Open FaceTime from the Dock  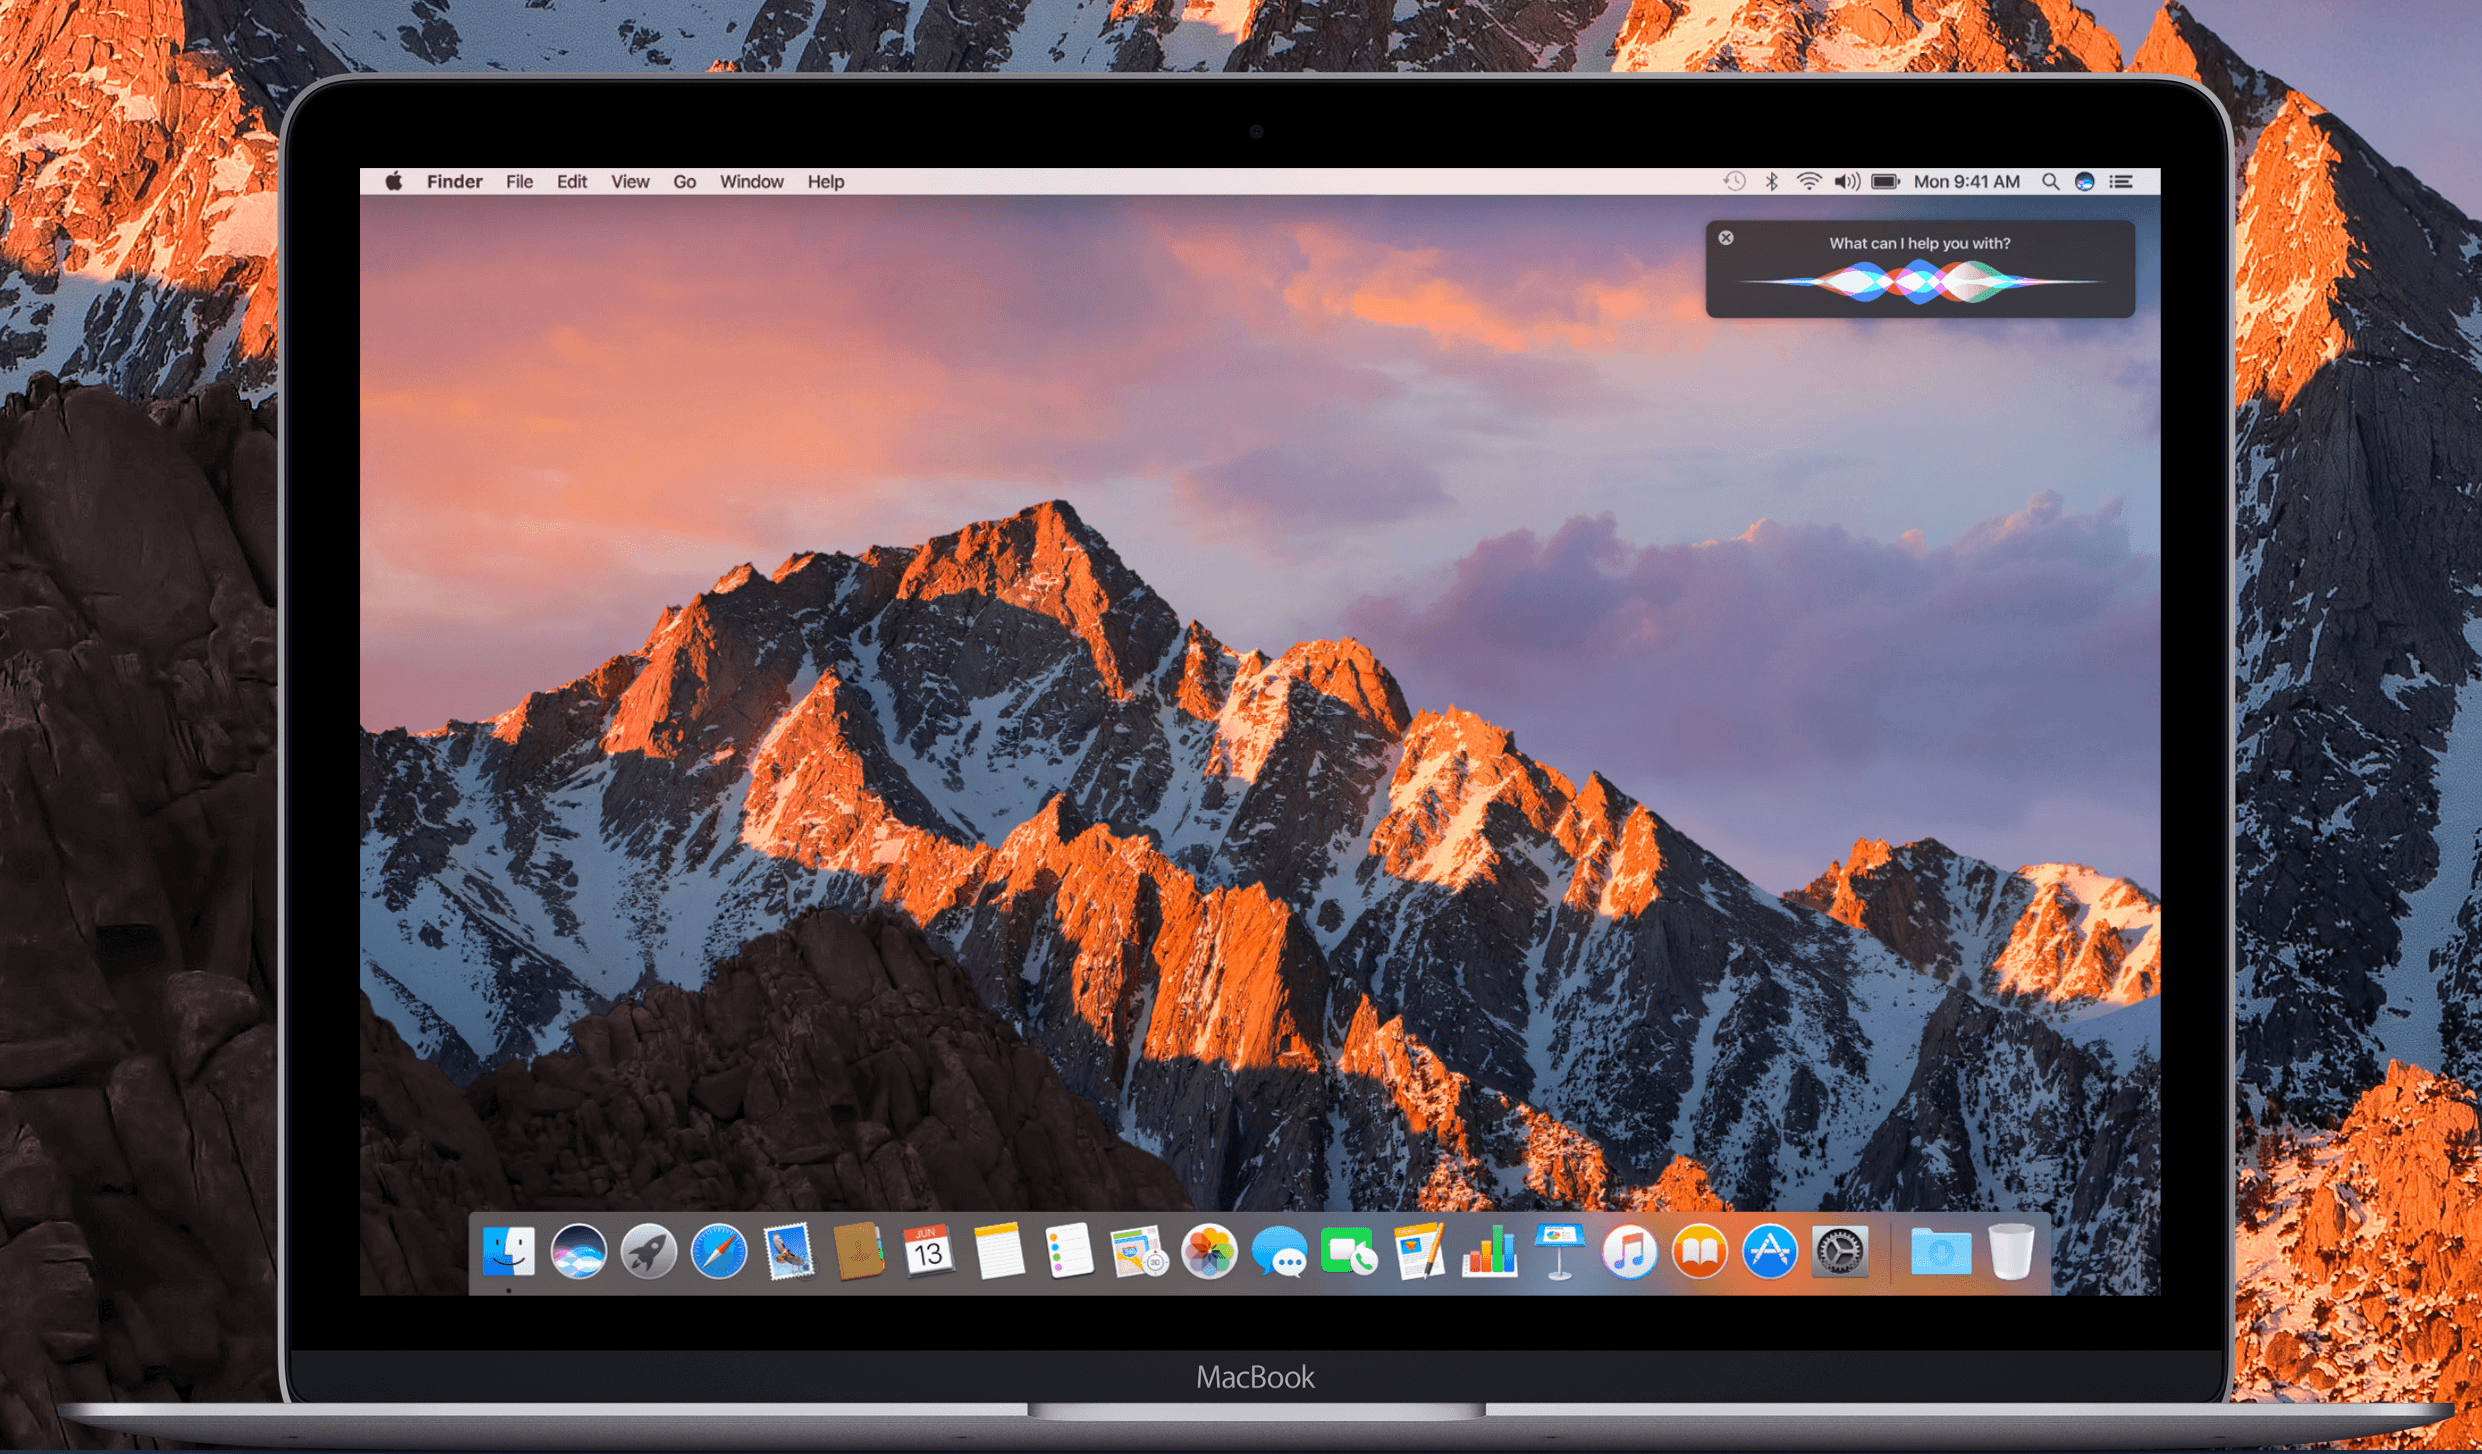pos(1349,1251)
